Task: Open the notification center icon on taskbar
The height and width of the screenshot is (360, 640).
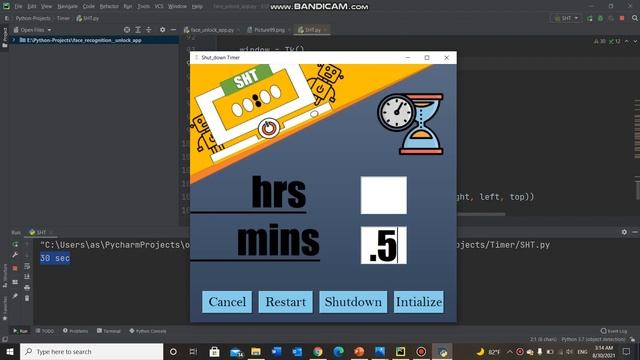Action: pyautogui.click(x=627, y=351)
